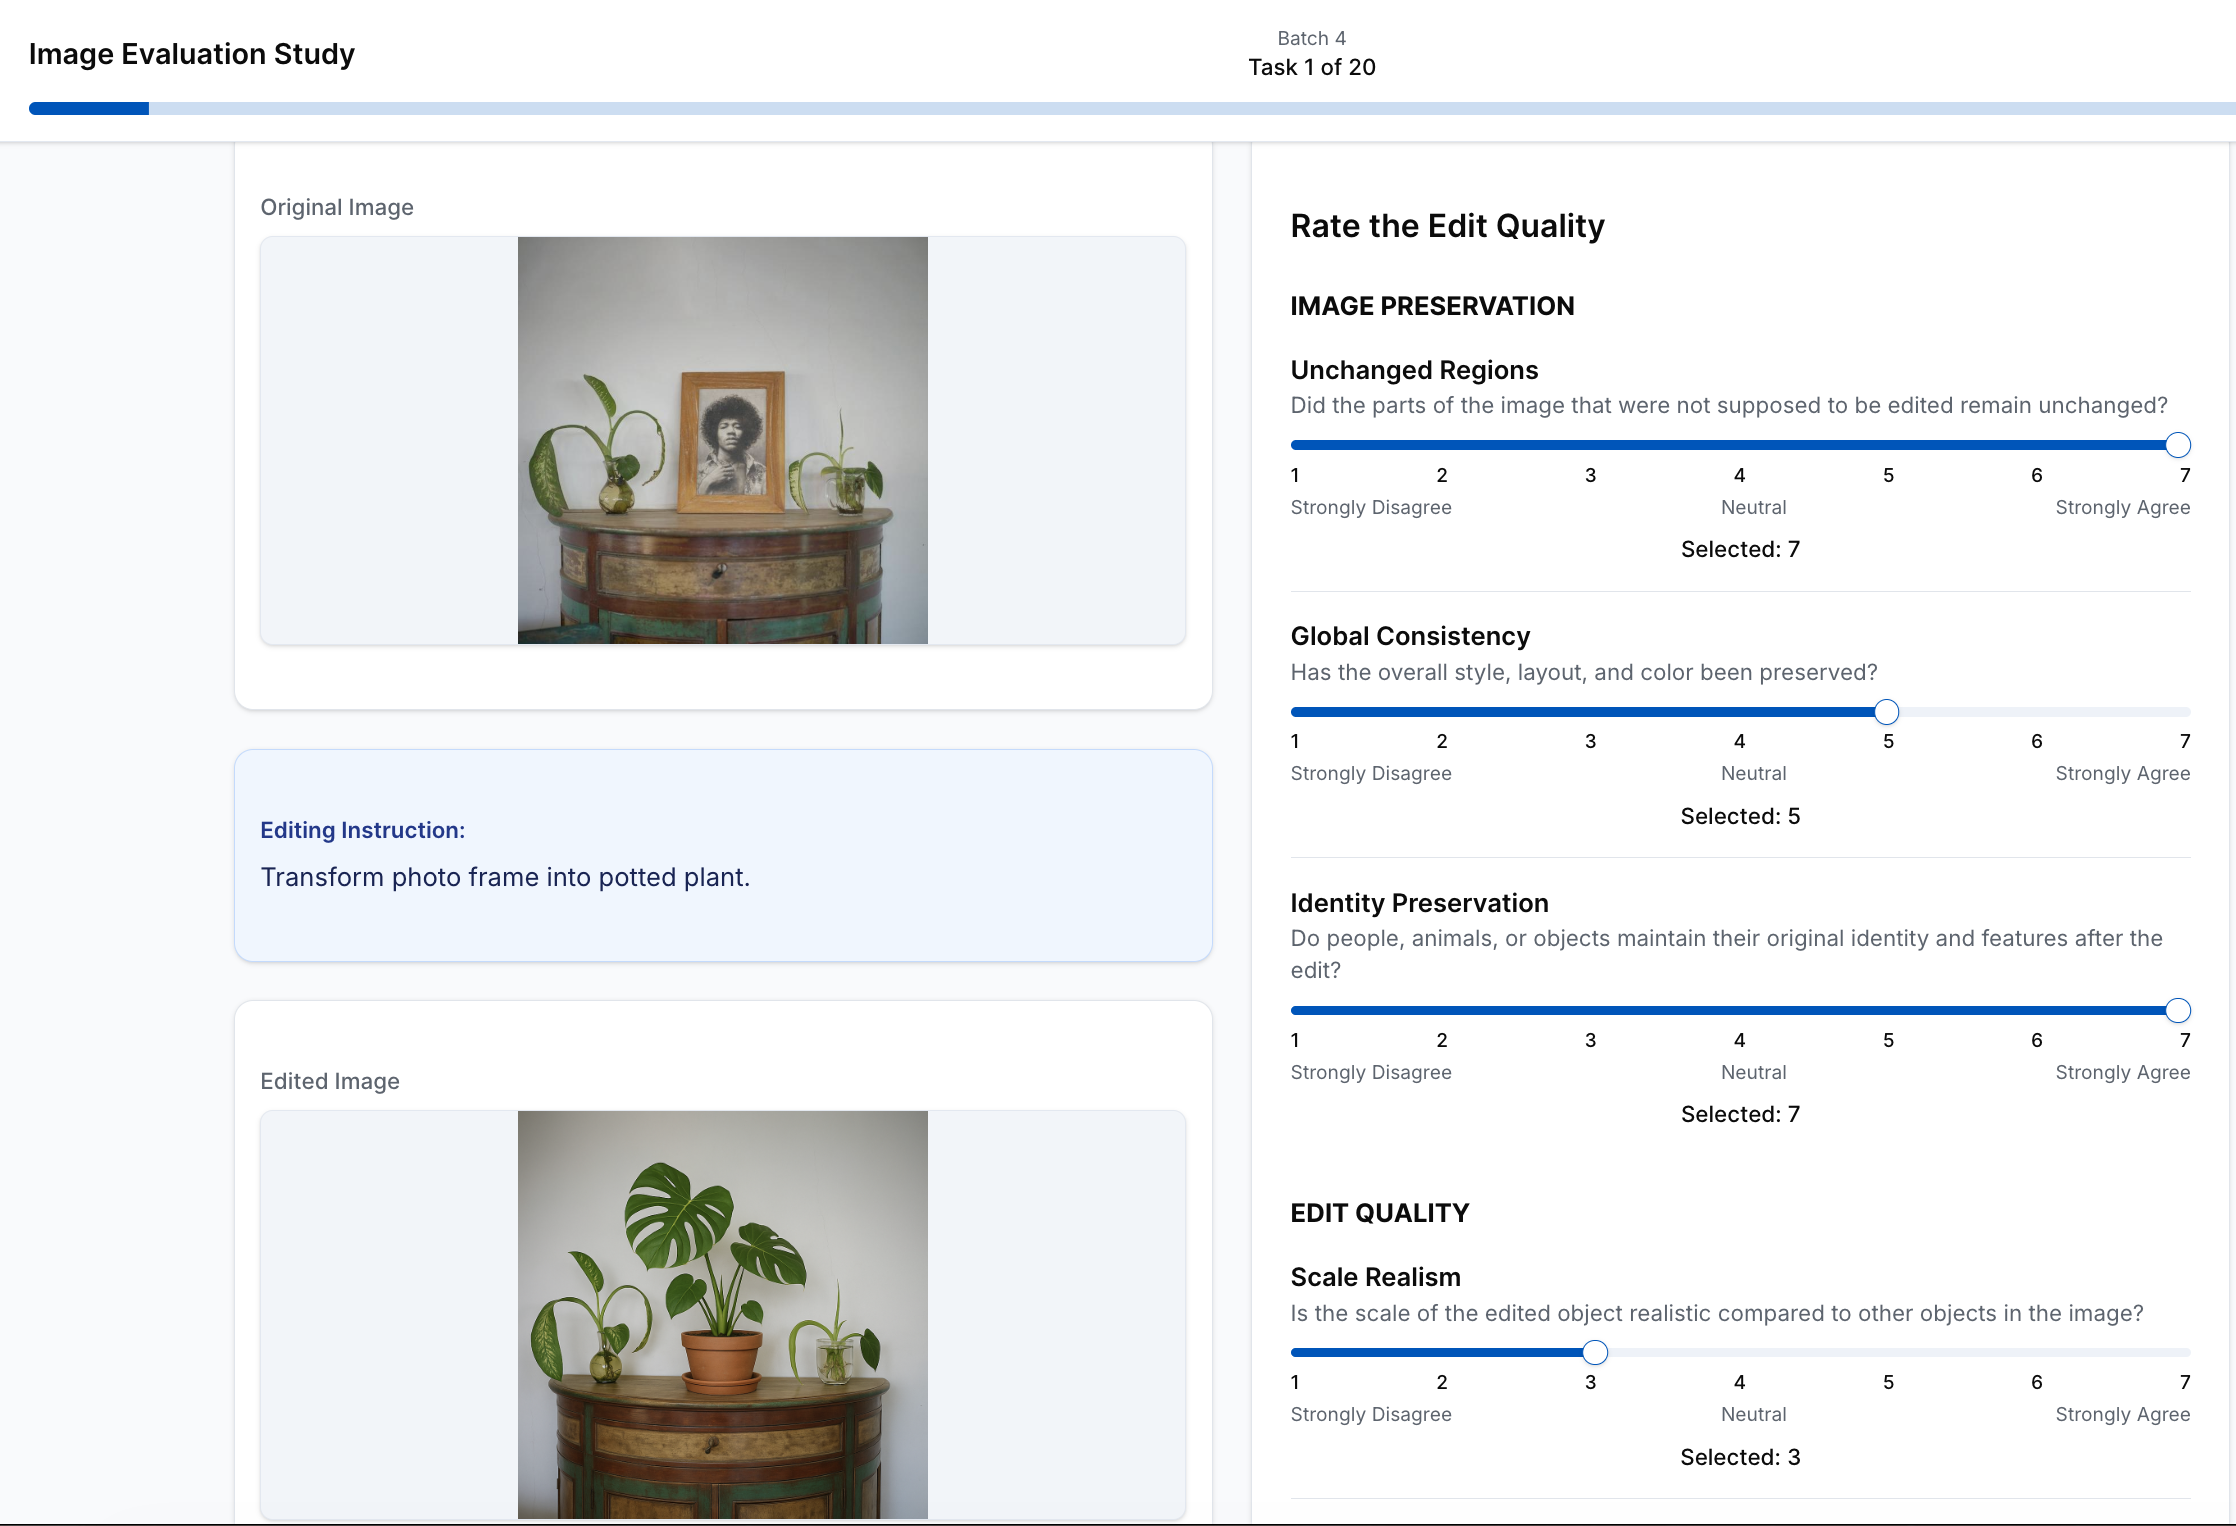Click the Task 1 of 20 label

pos(1311,67)
